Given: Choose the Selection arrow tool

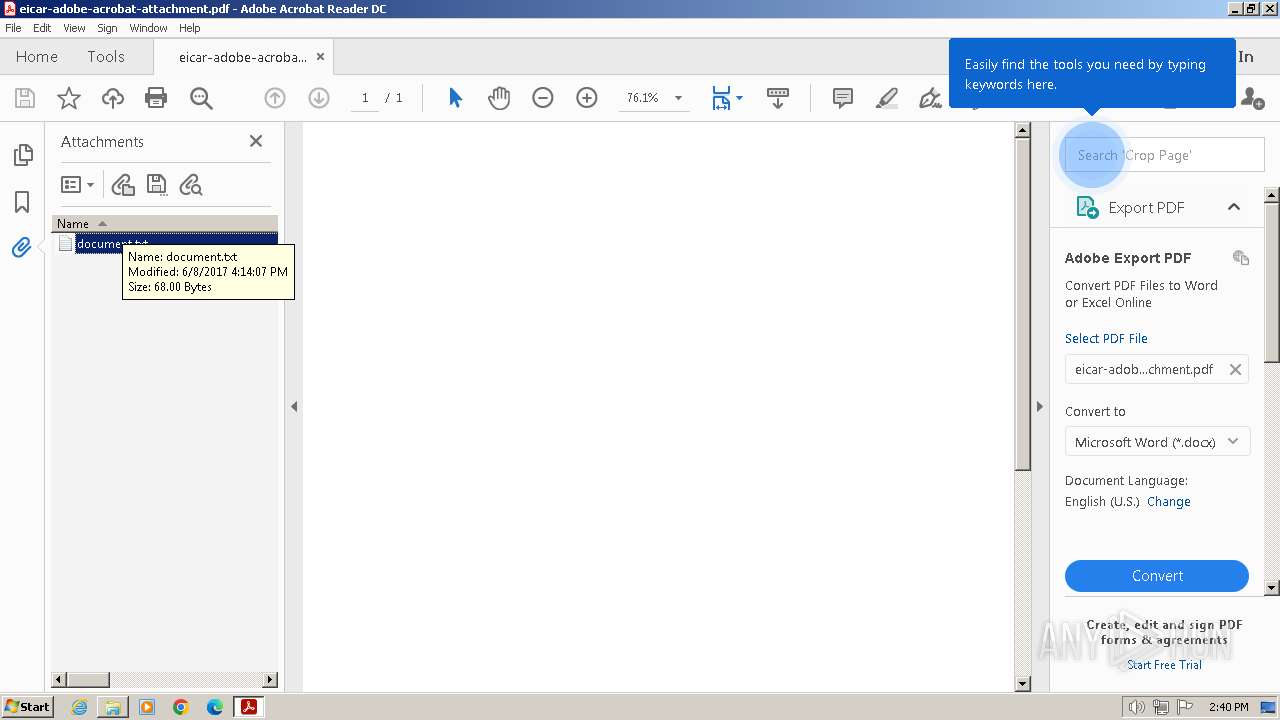Looking at the screenshot, I should 456,98.
